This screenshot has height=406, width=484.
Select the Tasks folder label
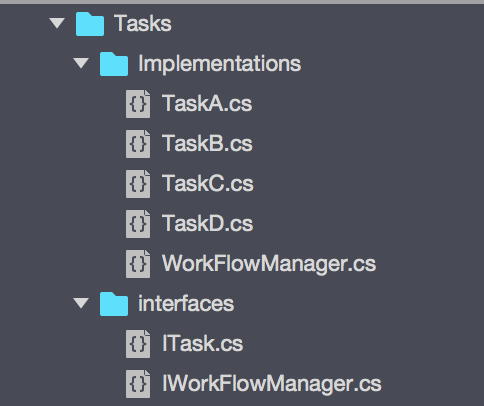point(143,24)
